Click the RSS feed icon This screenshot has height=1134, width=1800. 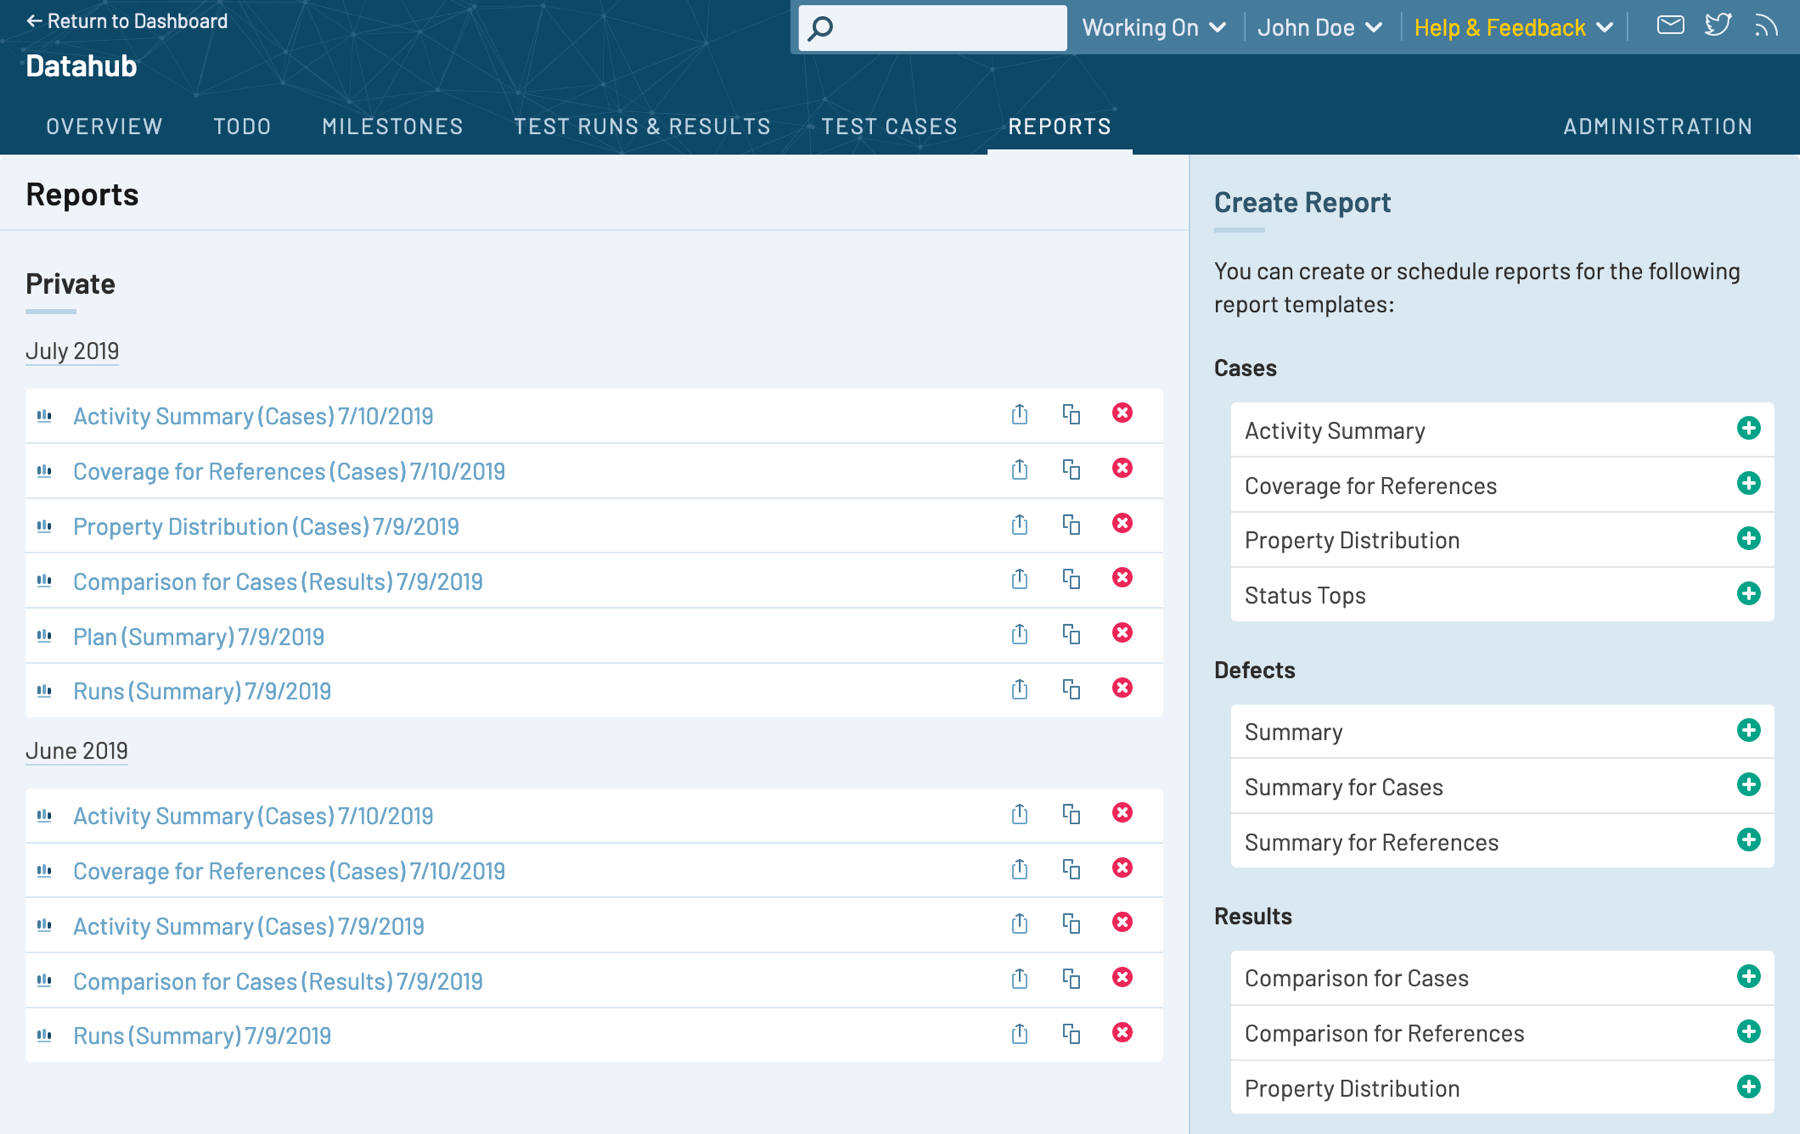click(x=1766, y=26)
